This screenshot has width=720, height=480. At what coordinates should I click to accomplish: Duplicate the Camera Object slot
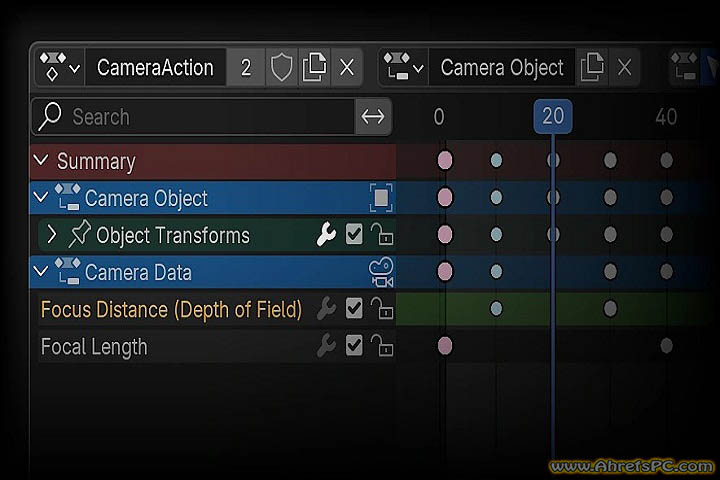click(x=592, y=68)
